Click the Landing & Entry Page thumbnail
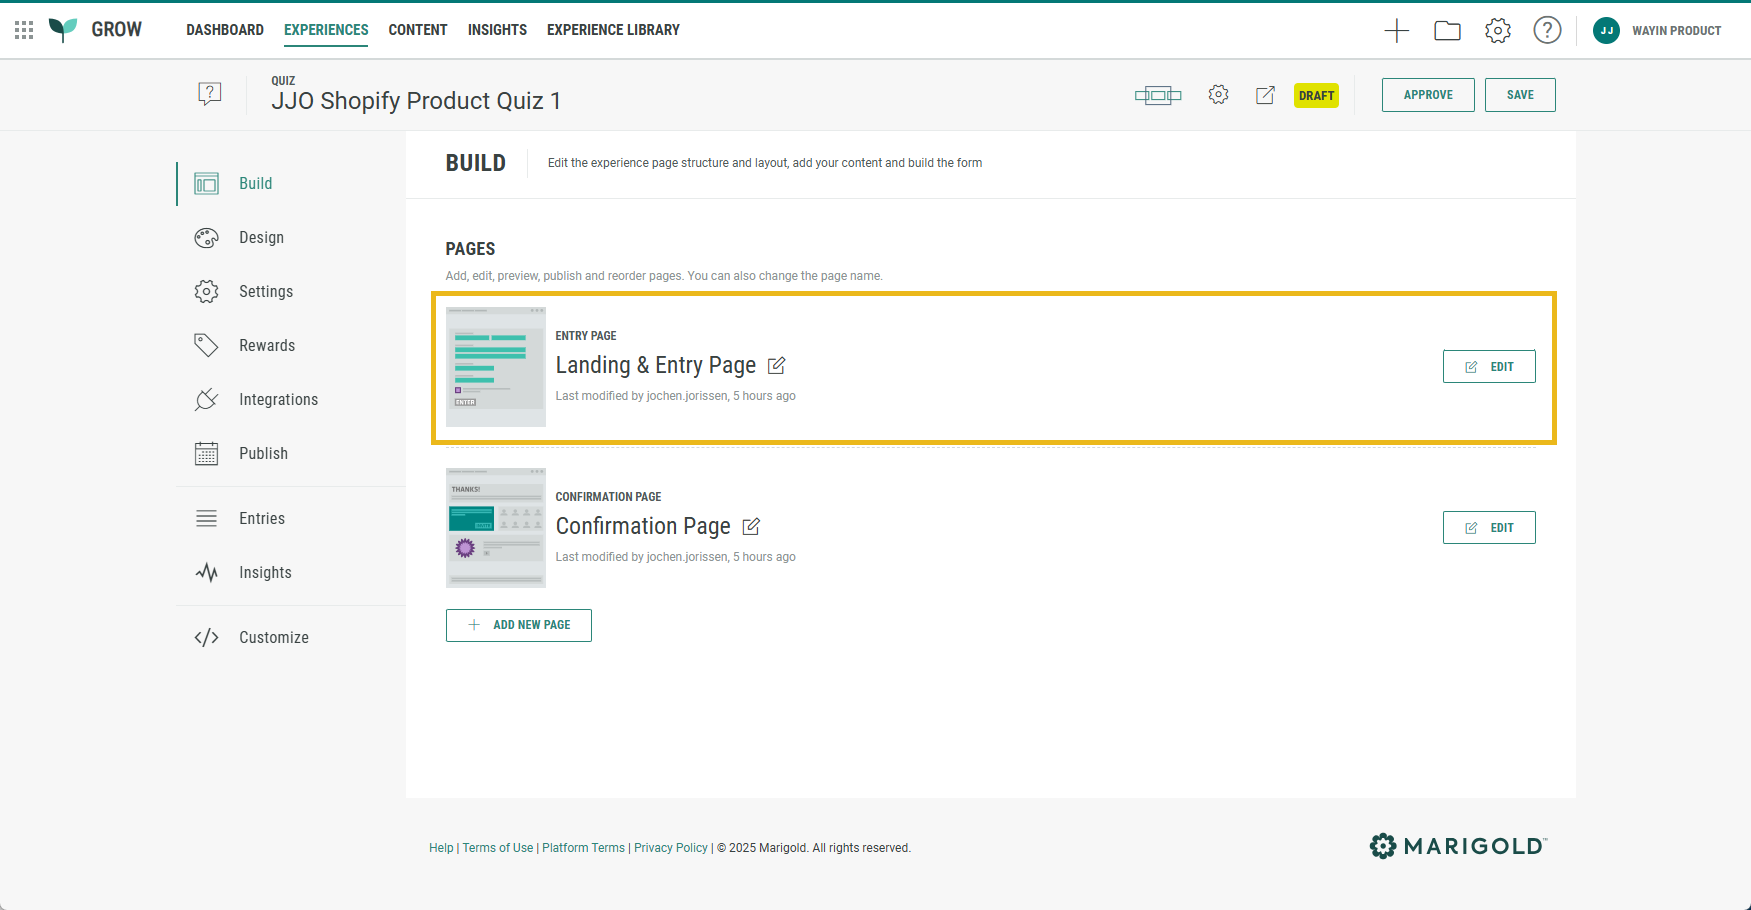The width and height of the screenshot is (1751, 910). [x=496, y=367]
